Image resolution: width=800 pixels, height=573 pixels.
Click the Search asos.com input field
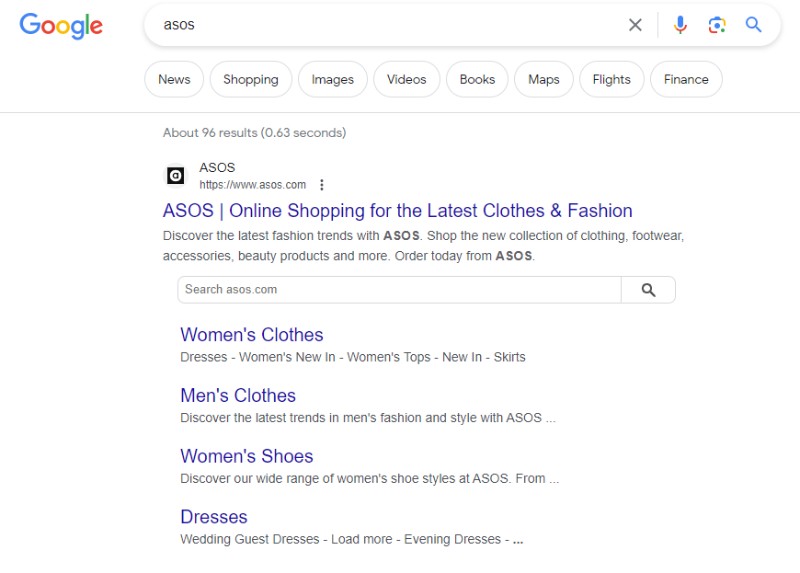point(399,290)
